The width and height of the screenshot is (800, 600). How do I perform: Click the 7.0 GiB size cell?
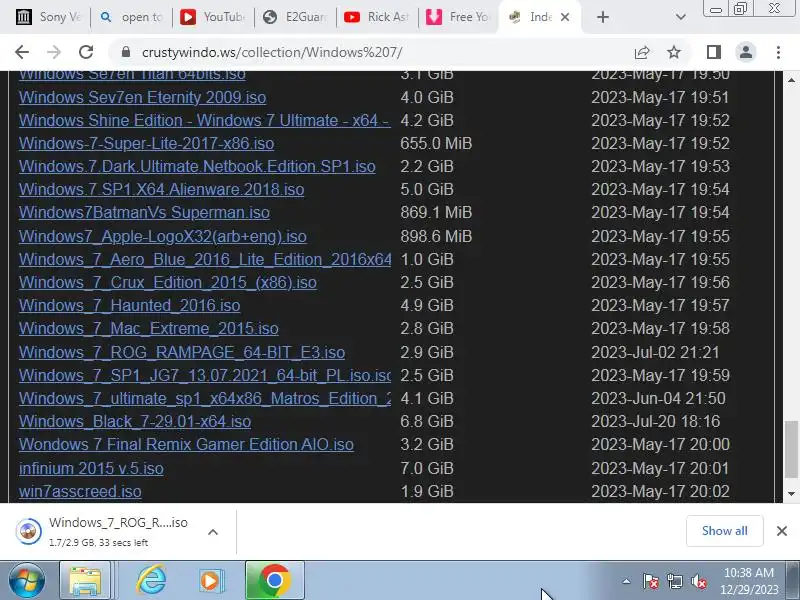(x=427, y=468)
